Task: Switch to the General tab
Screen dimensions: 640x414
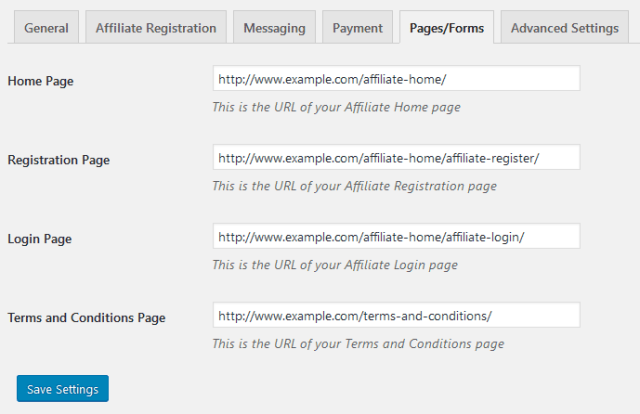Action: click(46, 28)
